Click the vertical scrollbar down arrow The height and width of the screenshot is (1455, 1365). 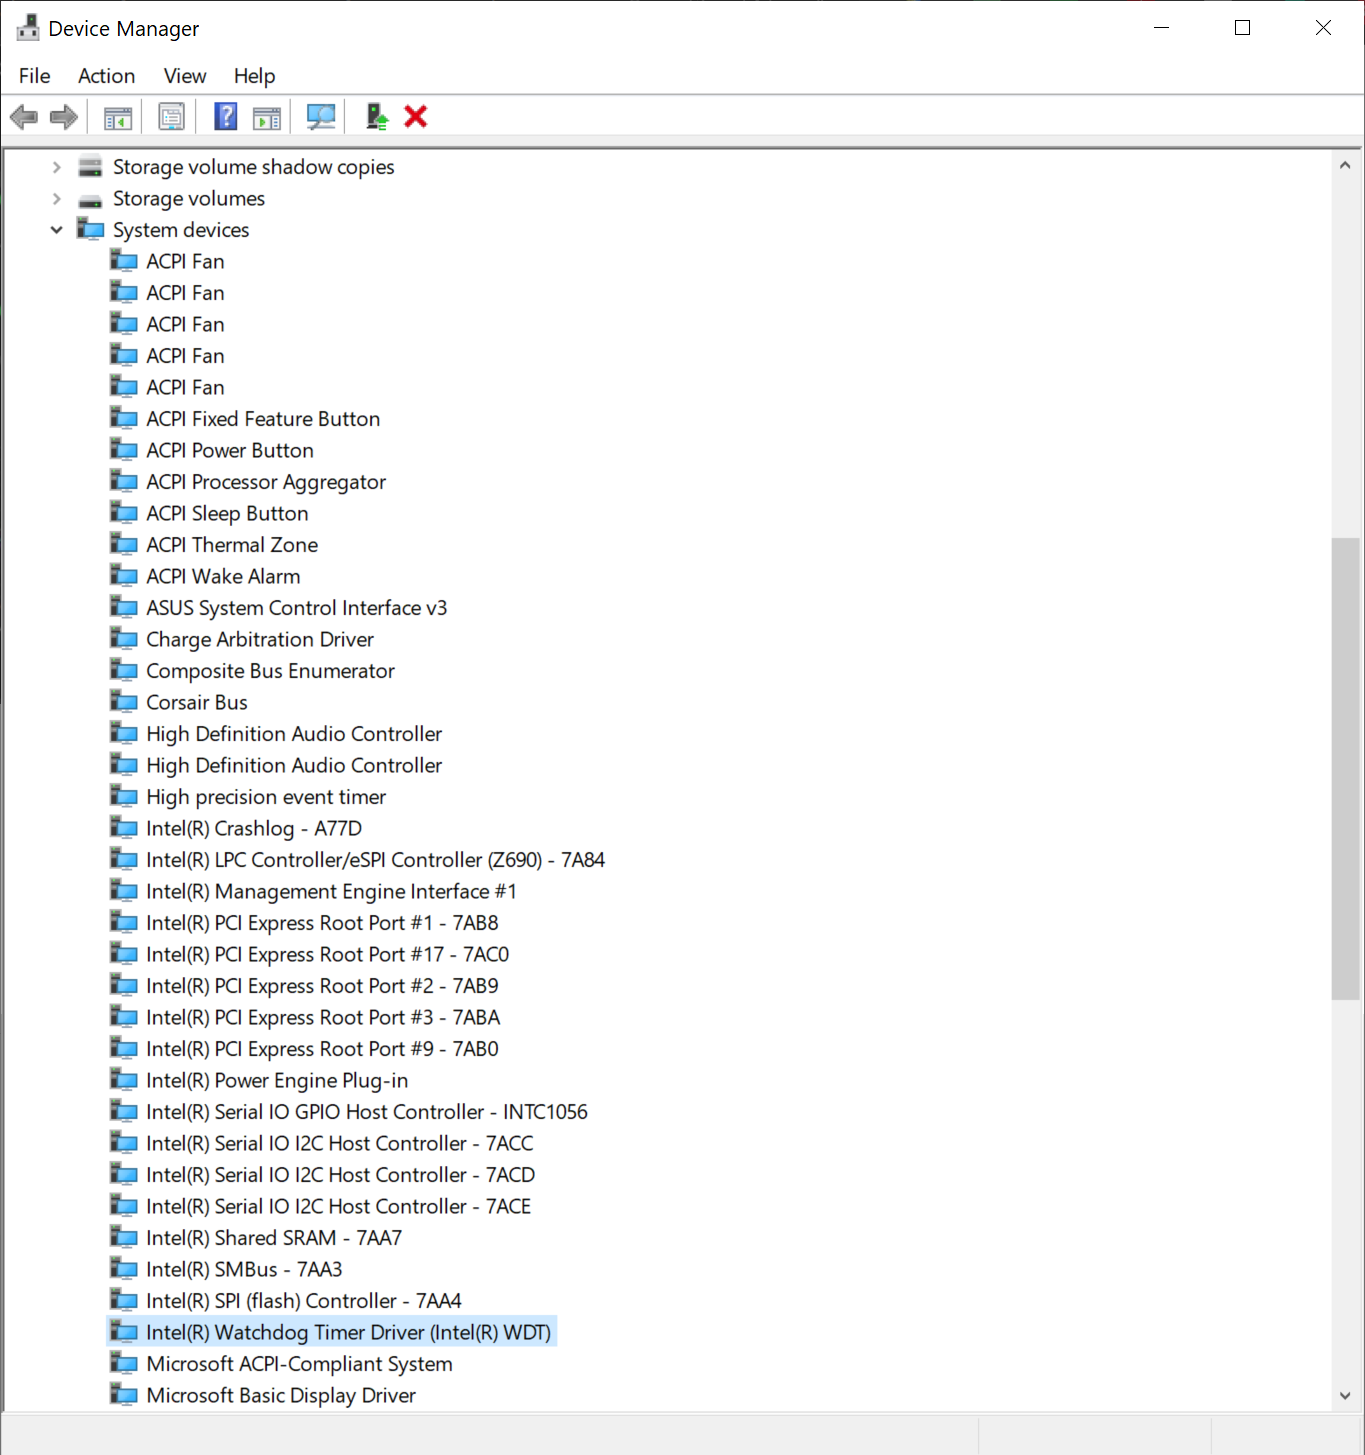coord(1345,1396)
